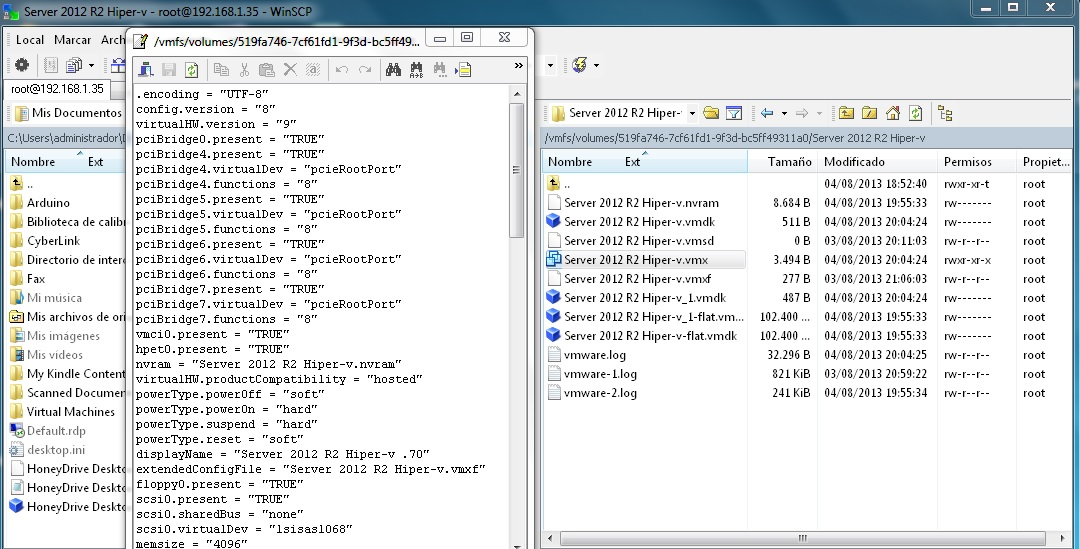This screenshot has height=549, width=1080.
Task: Sort remote files by Tamaño column
Action: 789,162
